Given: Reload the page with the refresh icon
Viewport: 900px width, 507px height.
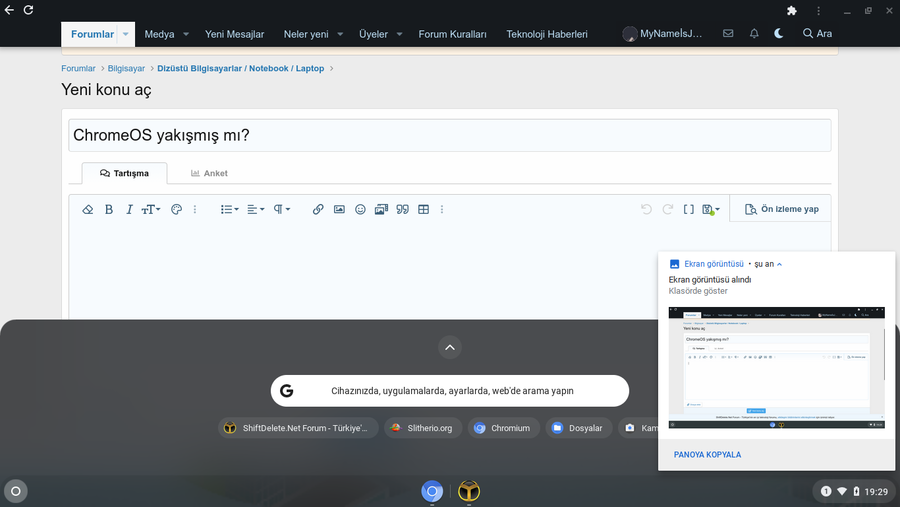Looking at the screenshot, I should (x=28, y=10).
